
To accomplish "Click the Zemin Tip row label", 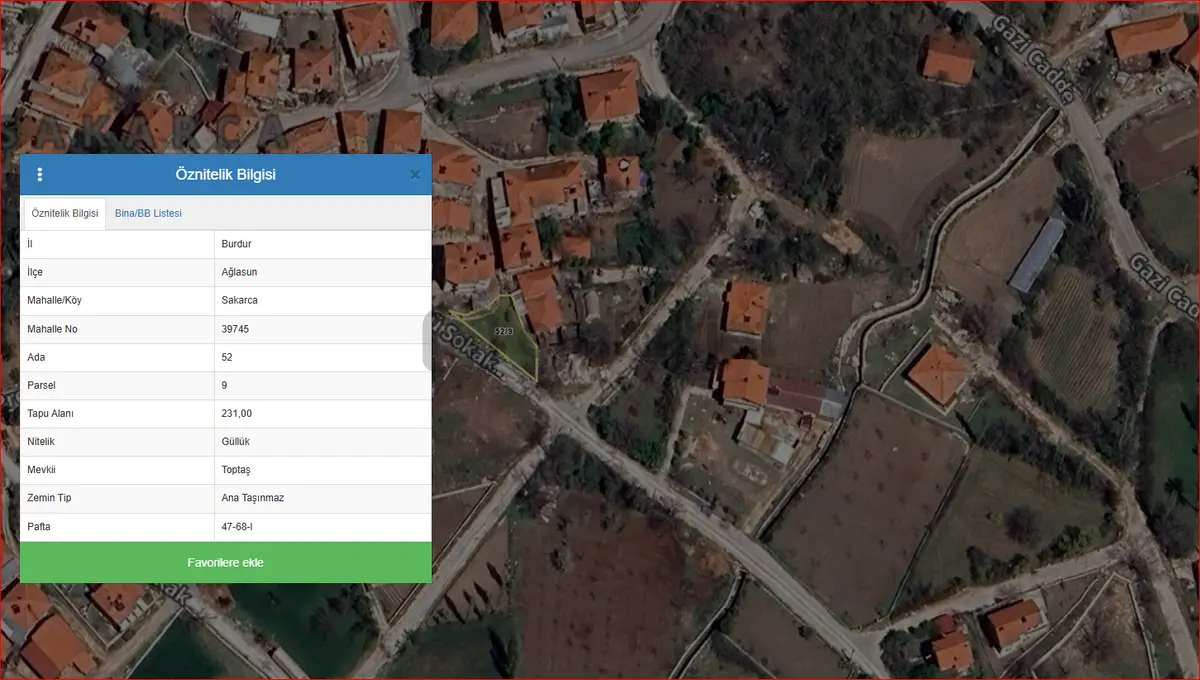I will 49,498.
